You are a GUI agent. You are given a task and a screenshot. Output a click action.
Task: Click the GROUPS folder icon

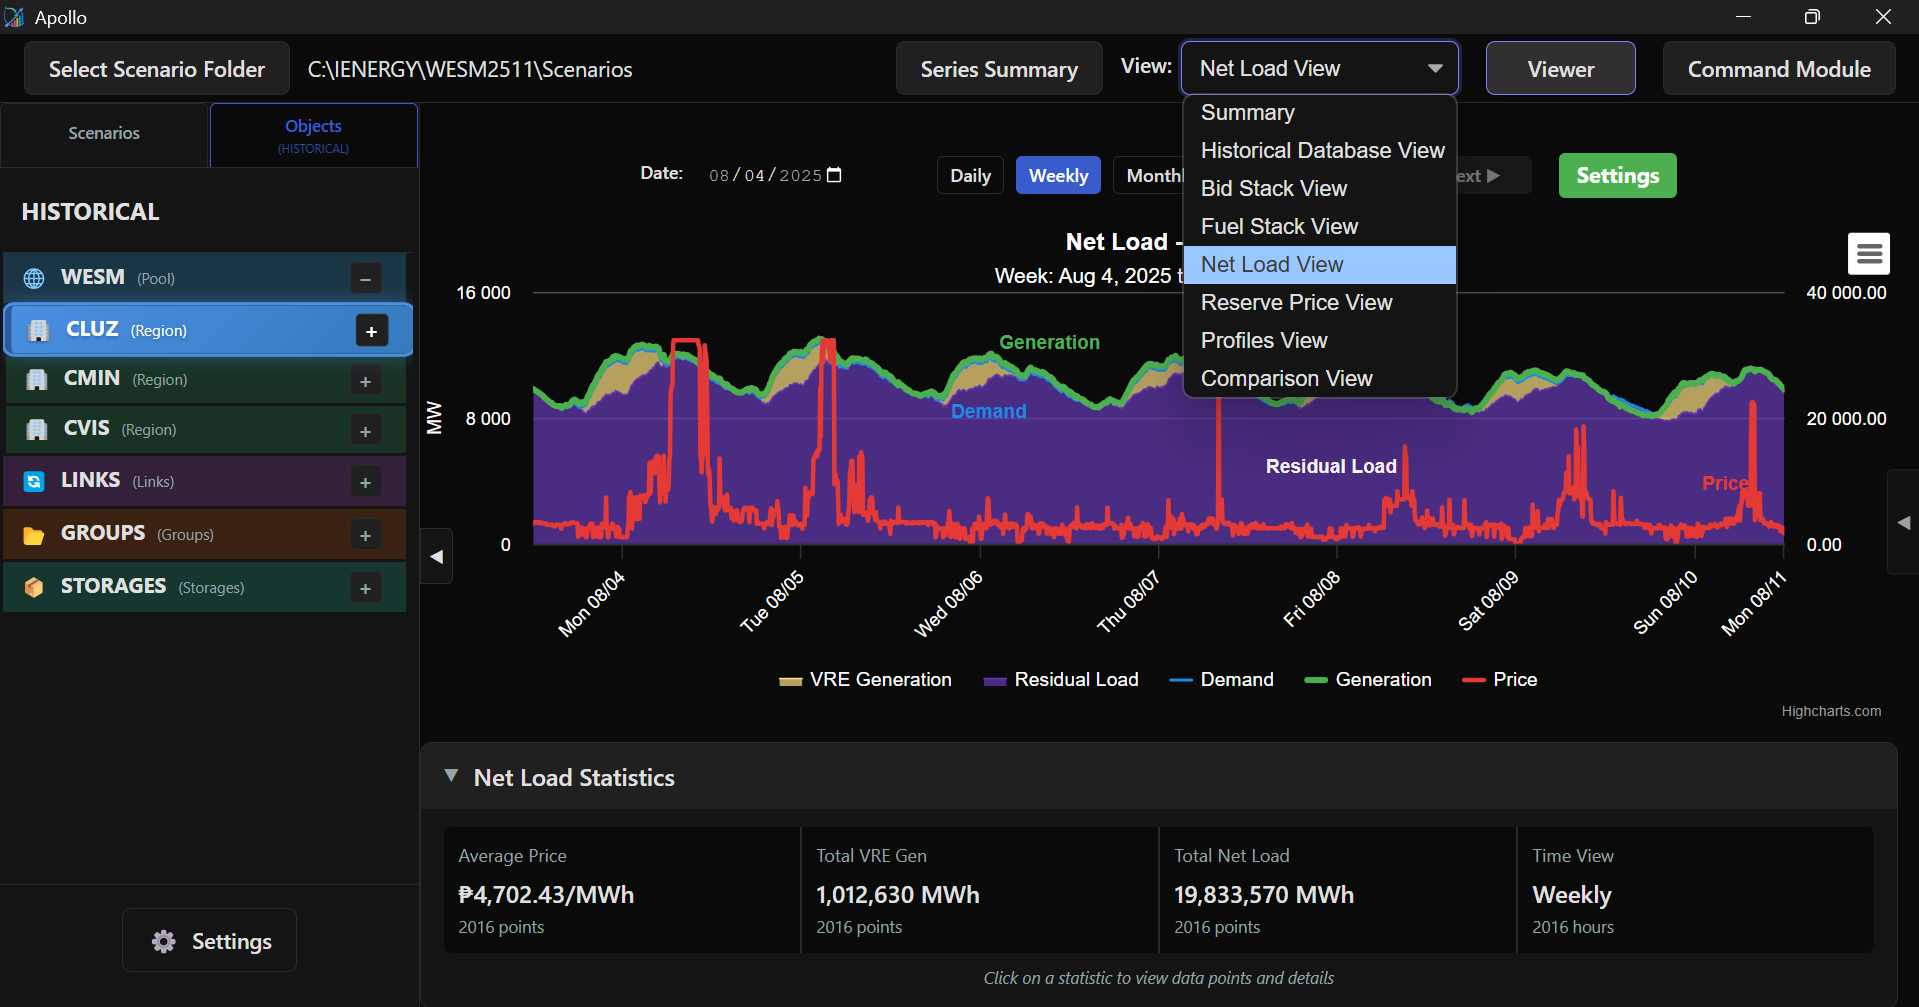[34, 535]
